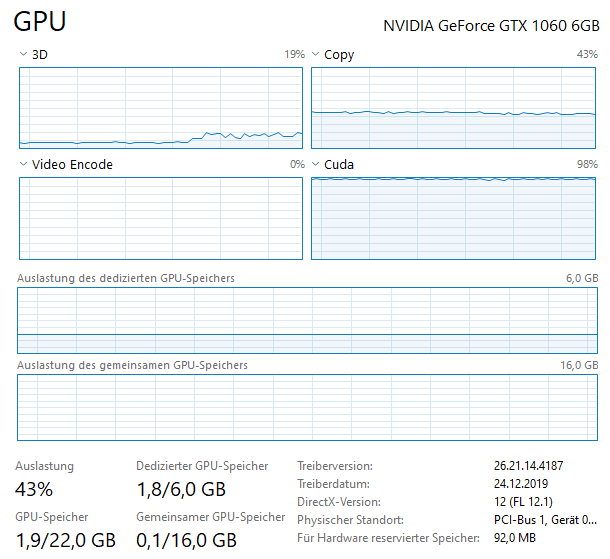Viewport: 610px width, 559px height.
Task: Click inside the 3D usage graph
Action: tap(161, 108)
